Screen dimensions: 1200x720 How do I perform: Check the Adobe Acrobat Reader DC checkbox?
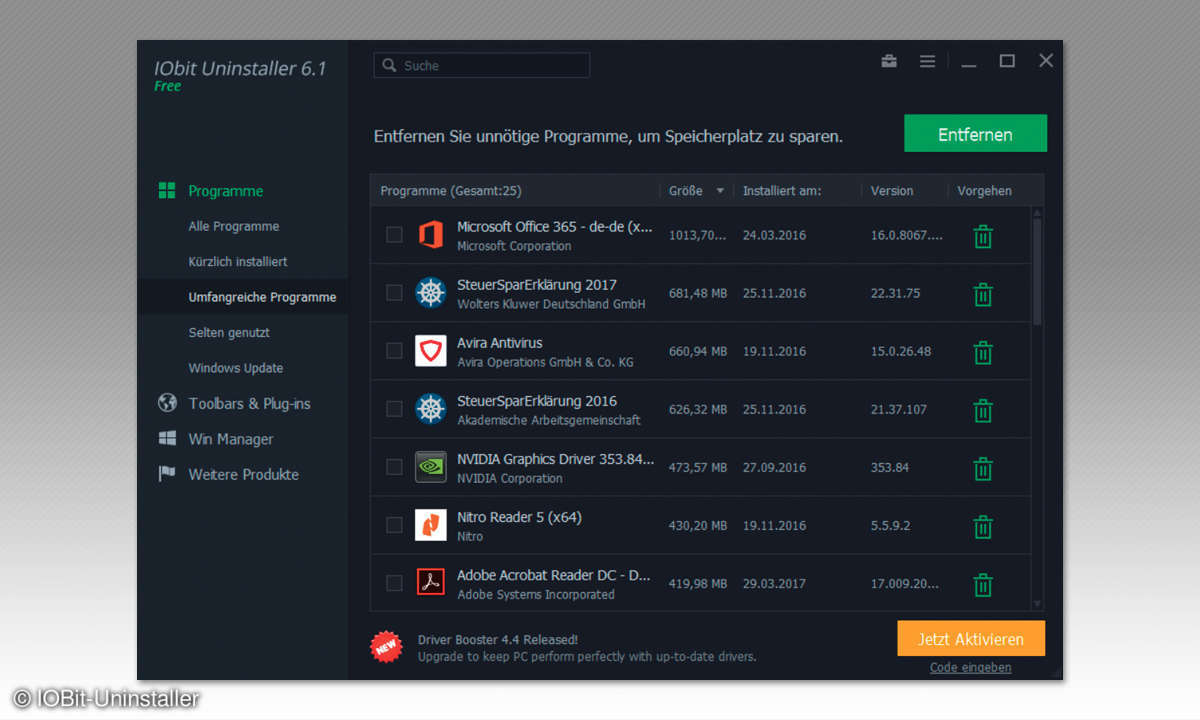point(395,583)
